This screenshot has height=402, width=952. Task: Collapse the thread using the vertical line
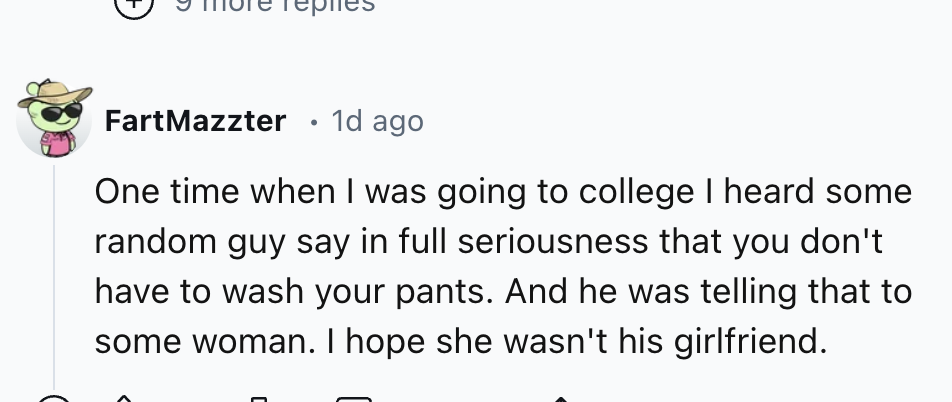(x=54, y=270)
